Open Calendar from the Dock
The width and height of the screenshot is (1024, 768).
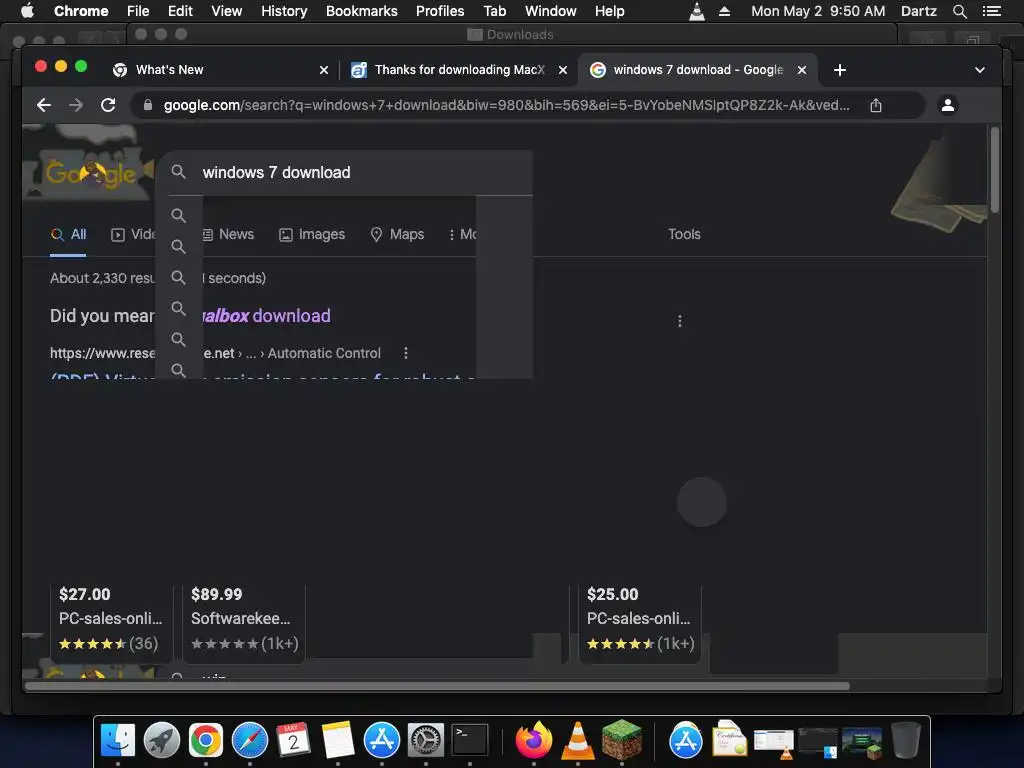293,741
